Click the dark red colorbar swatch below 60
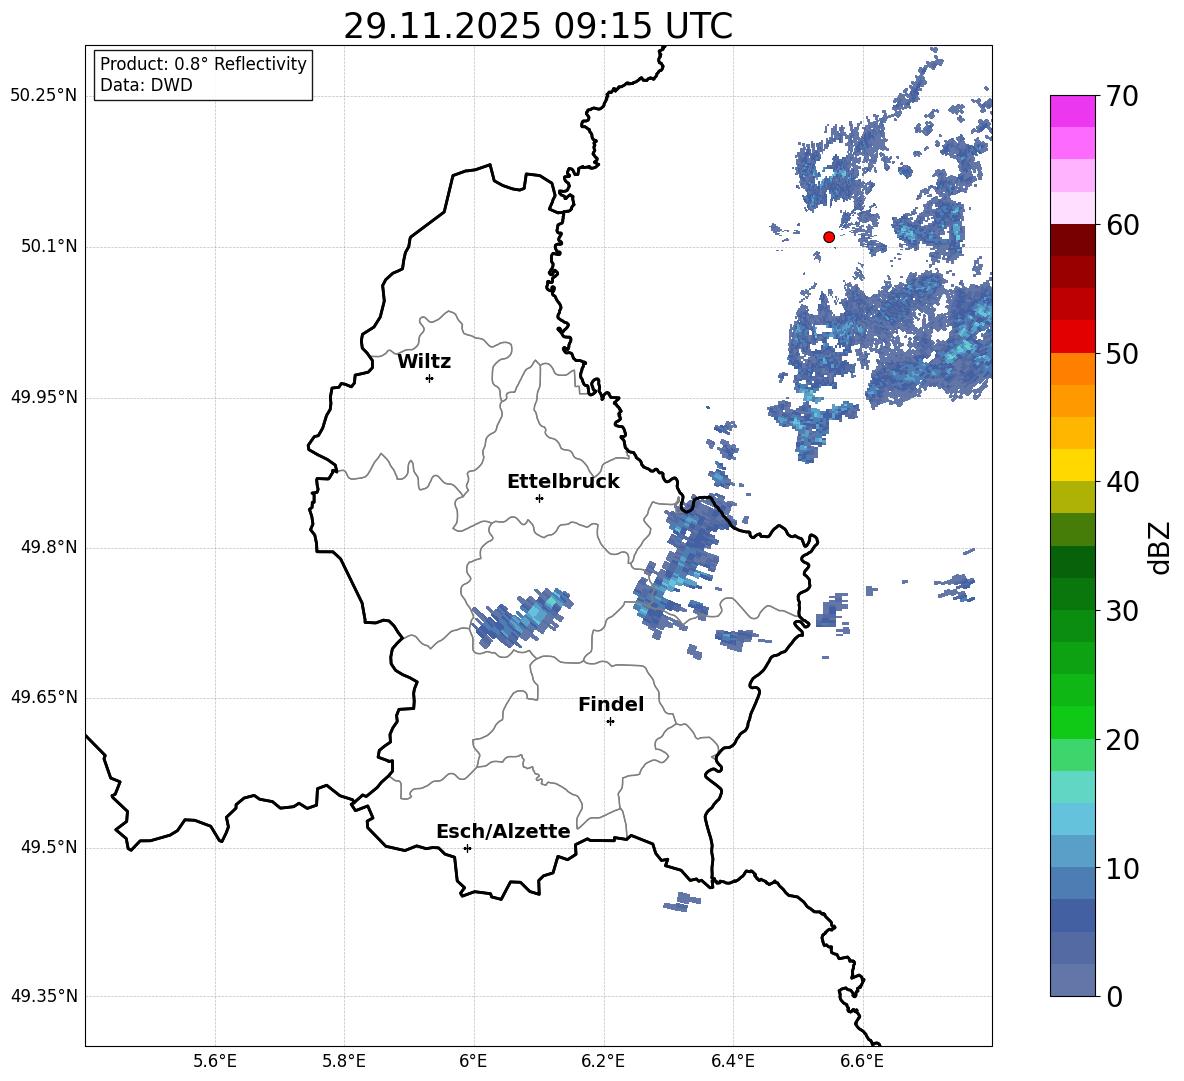 [x=1072, y=240]
